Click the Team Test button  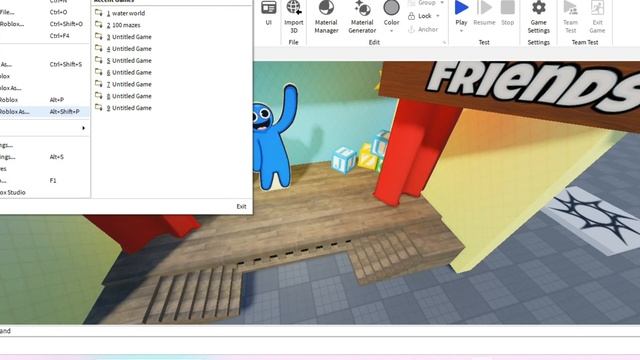(571, 17)
